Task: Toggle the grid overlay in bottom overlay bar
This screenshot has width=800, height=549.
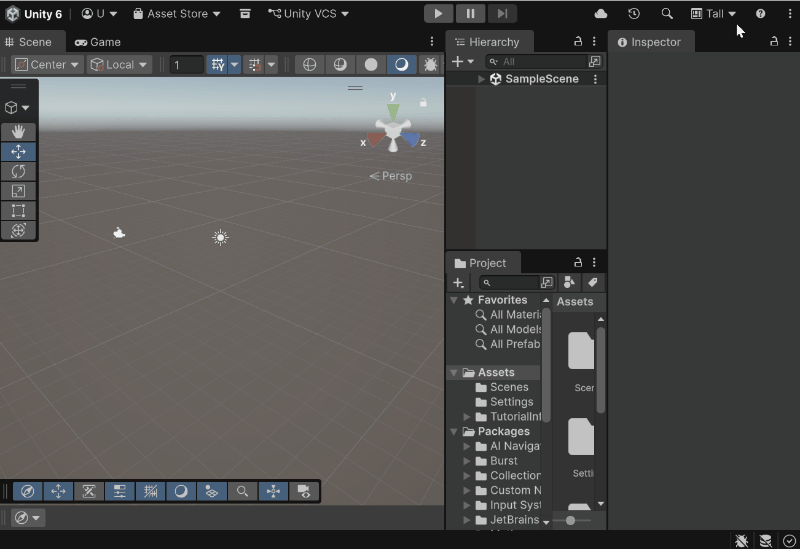Action: tap(150, 491)
